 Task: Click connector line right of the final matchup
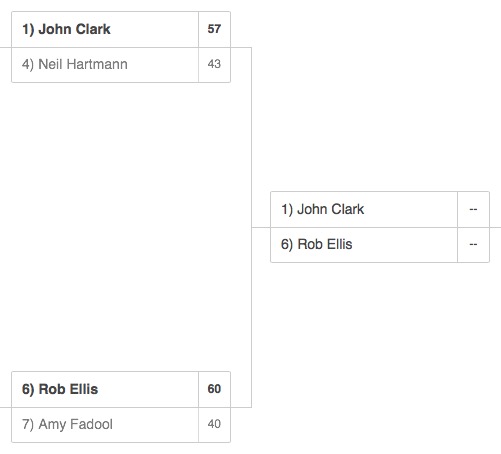click(x=495, y=227)
